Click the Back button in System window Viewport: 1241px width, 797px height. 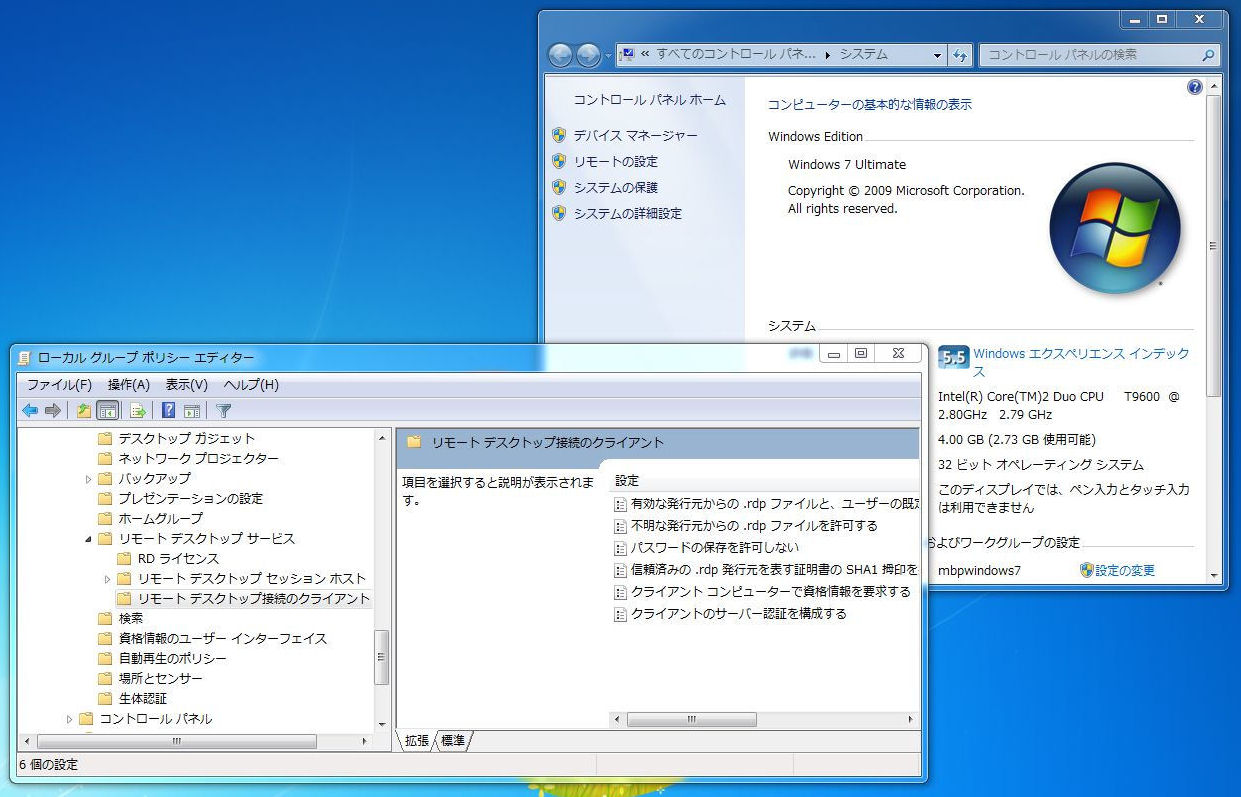coord(560,55)
